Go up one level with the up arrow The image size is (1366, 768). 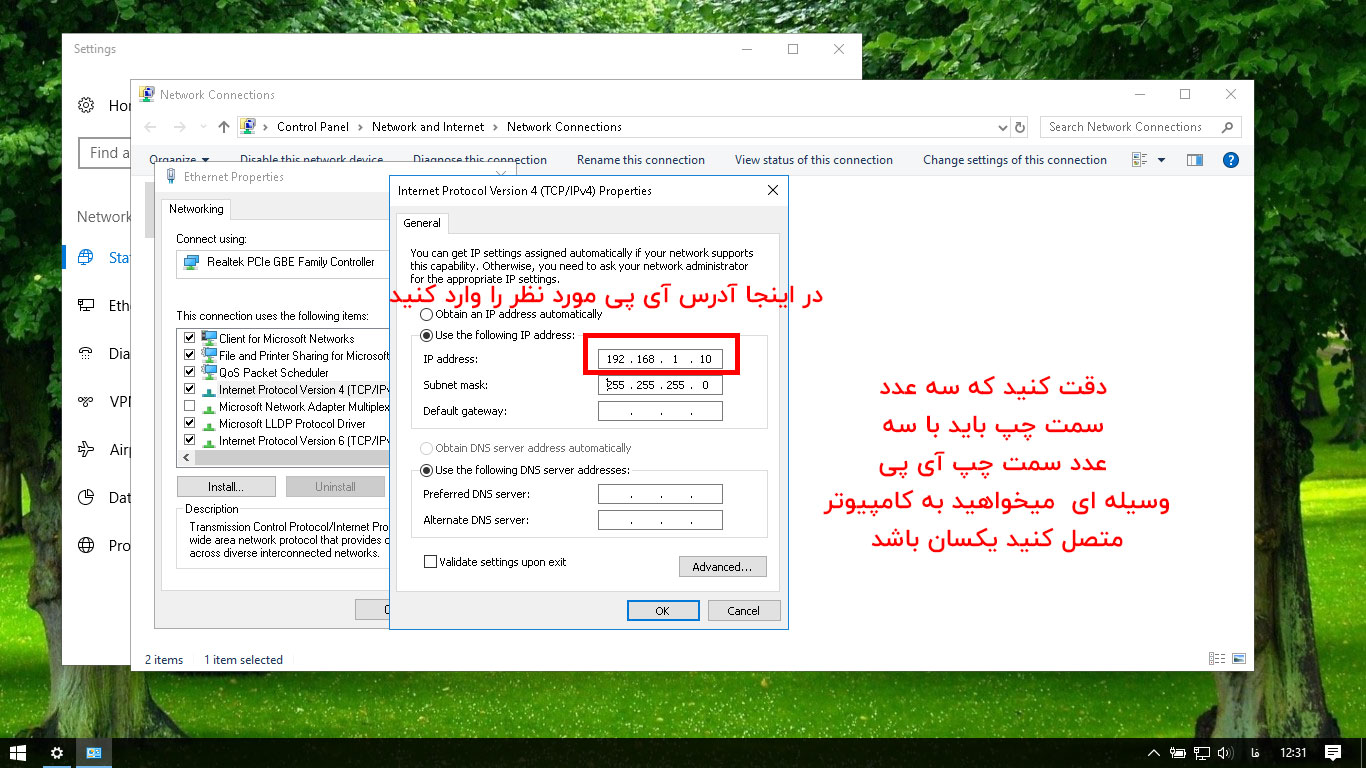tap(223, 127)
